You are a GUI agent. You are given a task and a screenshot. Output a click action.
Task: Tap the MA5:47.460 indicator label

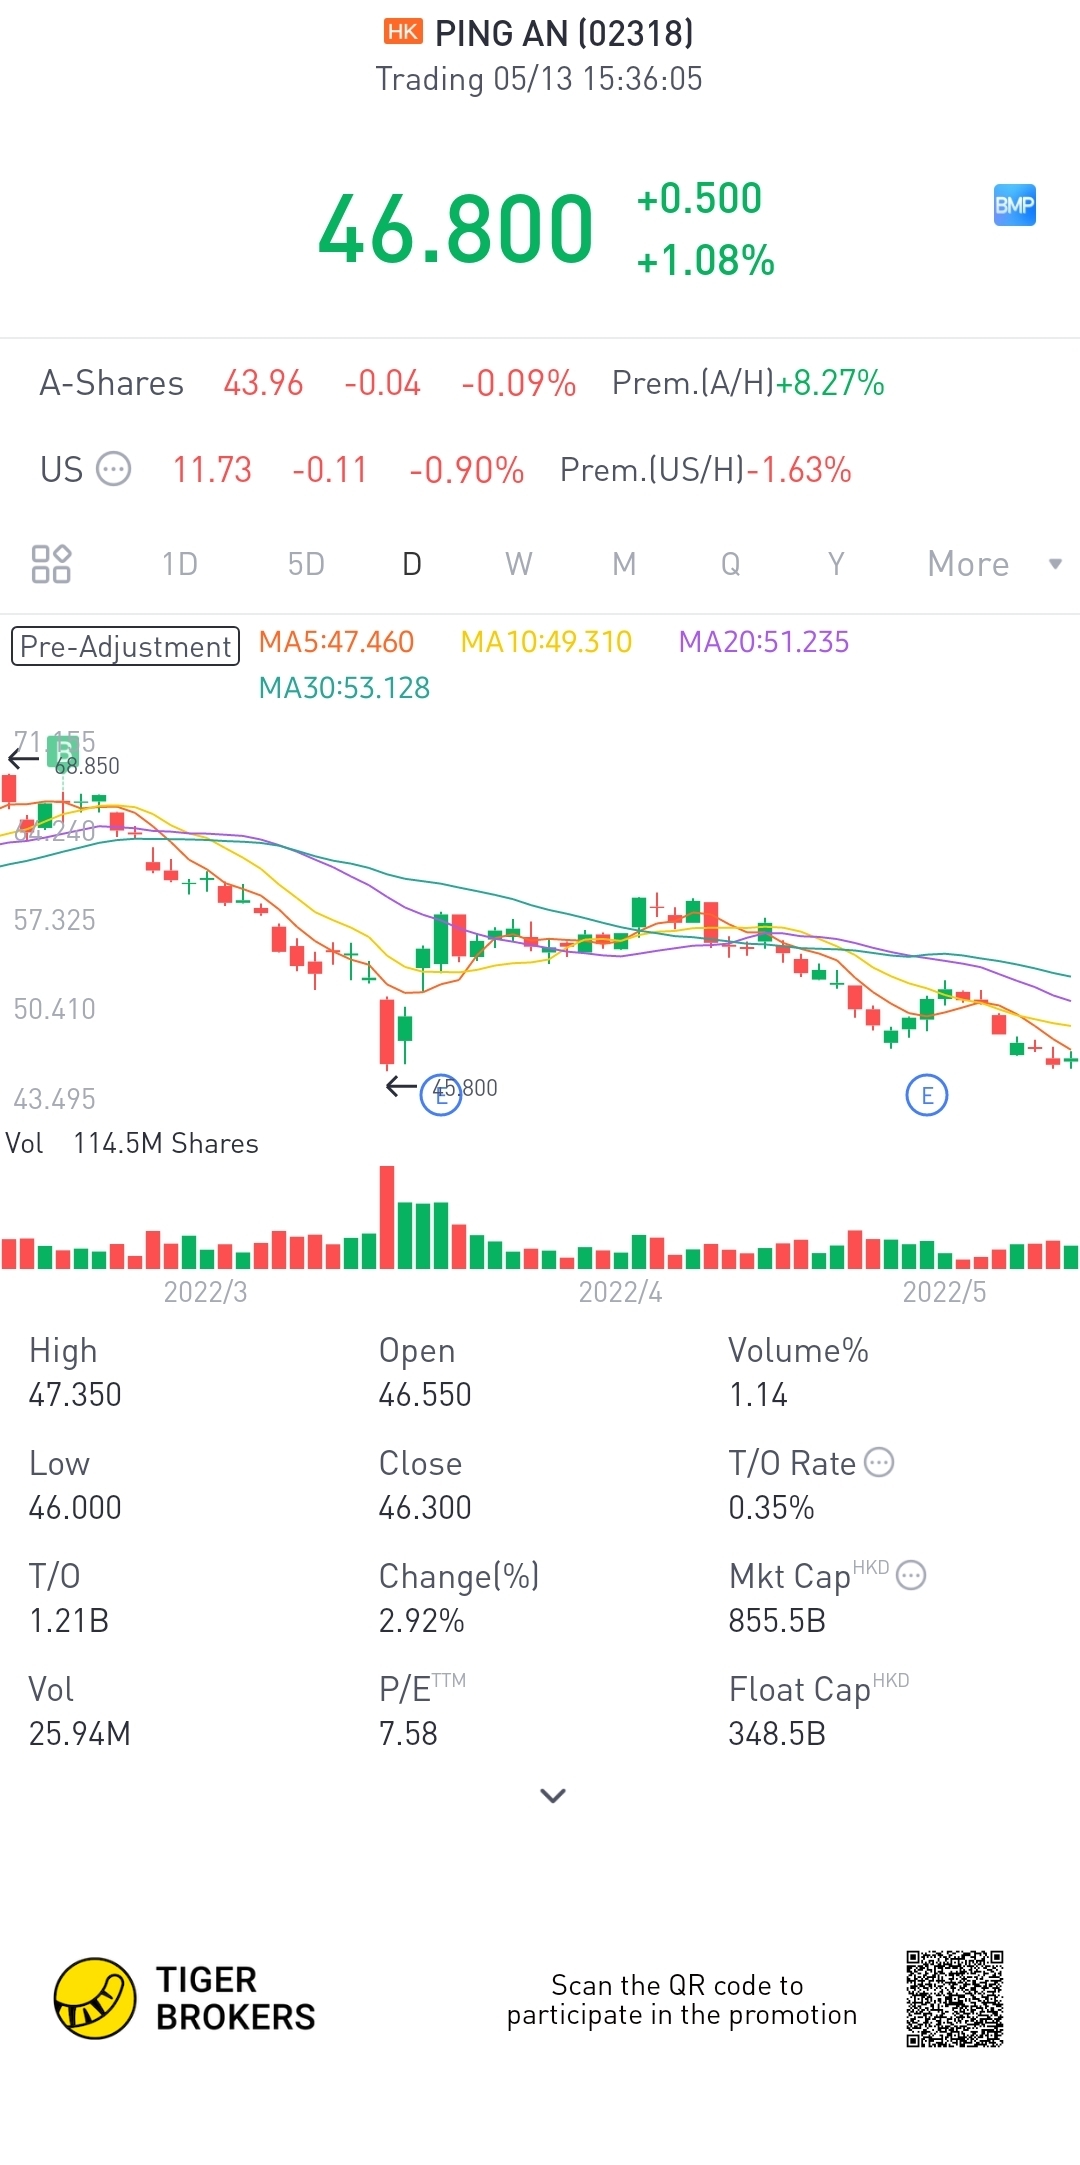336,641
